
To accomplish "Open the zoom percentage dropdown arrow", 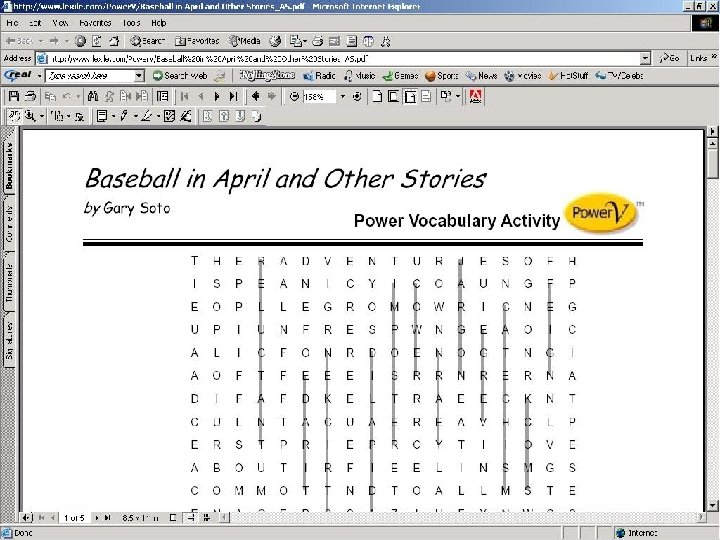I will (x=342, y=96).
